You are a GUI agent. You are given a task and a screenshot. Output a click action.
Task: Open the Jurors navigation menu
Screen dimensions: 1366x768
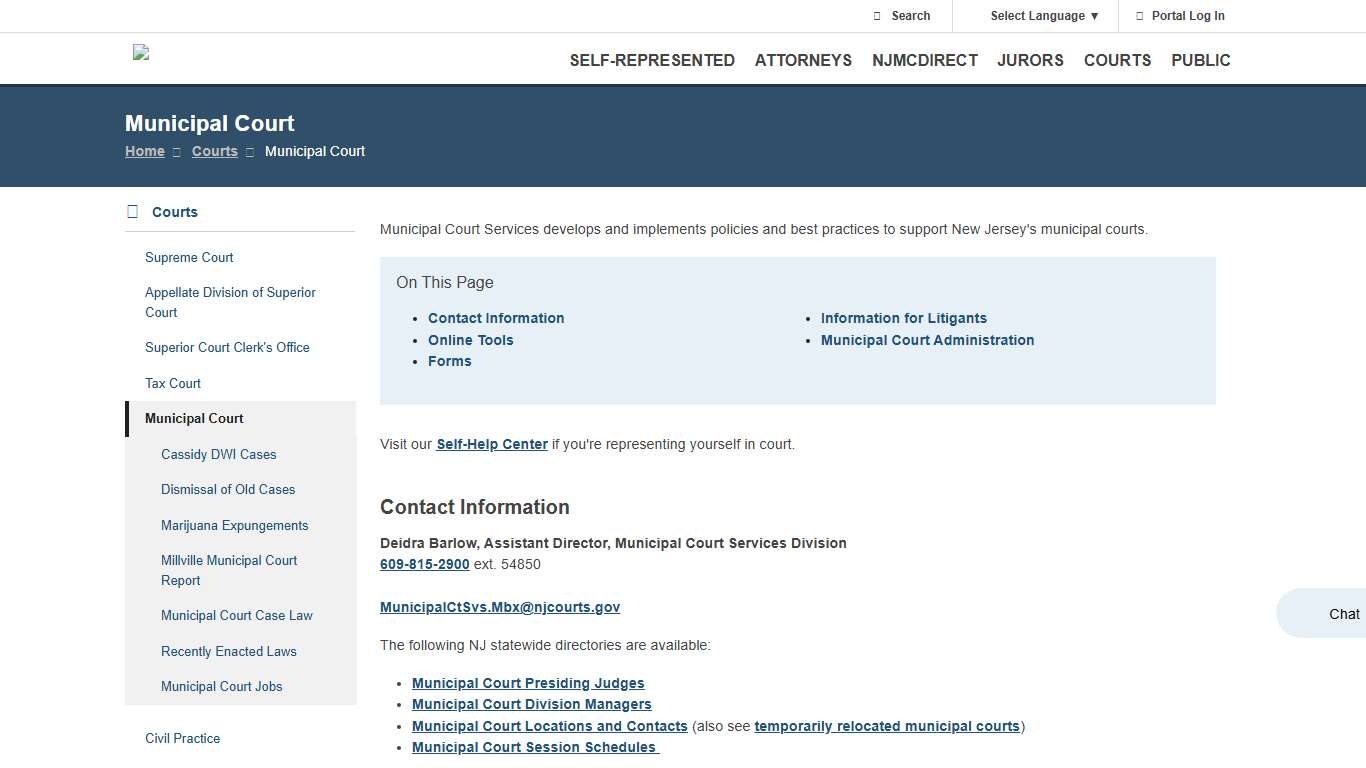[x=1030, y=60]
